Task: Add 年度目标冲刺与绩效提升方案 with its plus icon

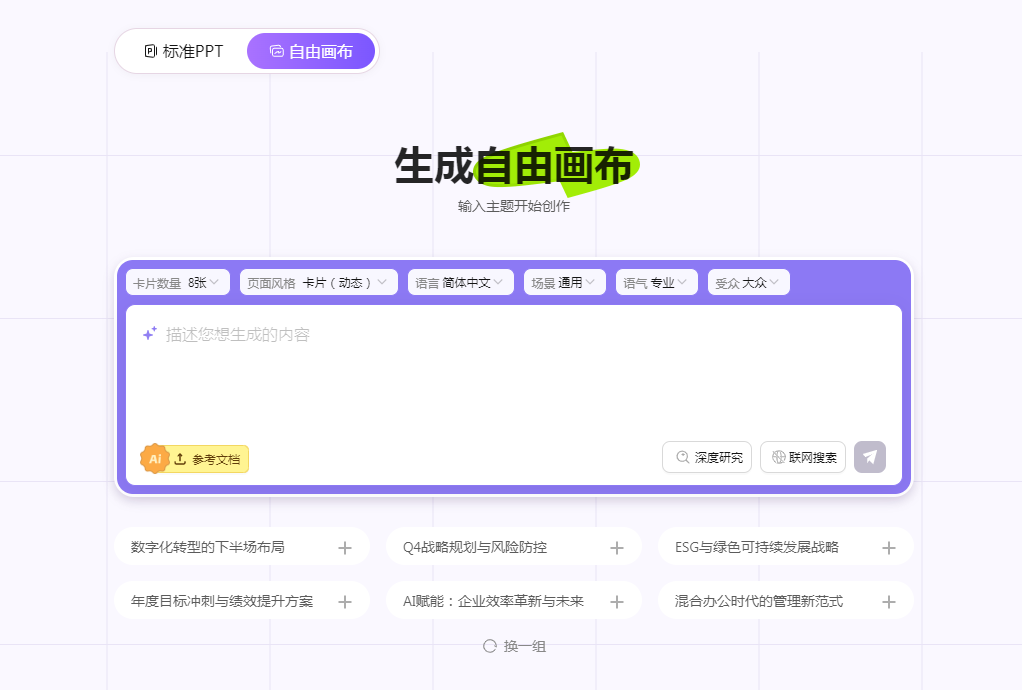Action: coord(345,602)
